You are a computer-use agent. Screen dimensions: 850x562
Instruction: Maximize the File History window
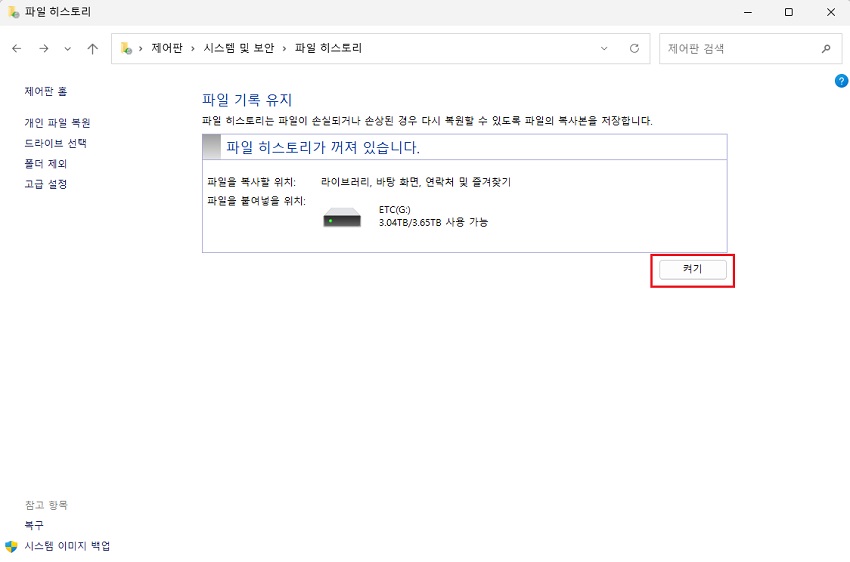789,12
